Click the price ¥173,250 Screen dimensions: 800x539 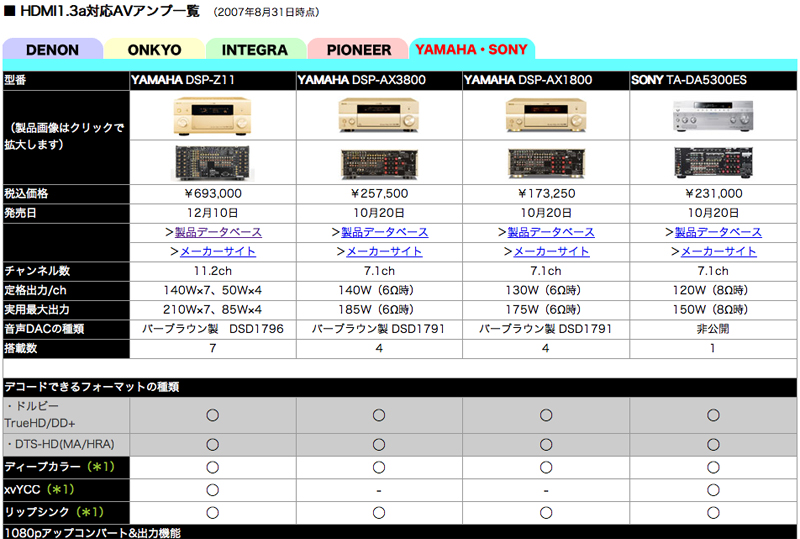[x=546, y=193]
